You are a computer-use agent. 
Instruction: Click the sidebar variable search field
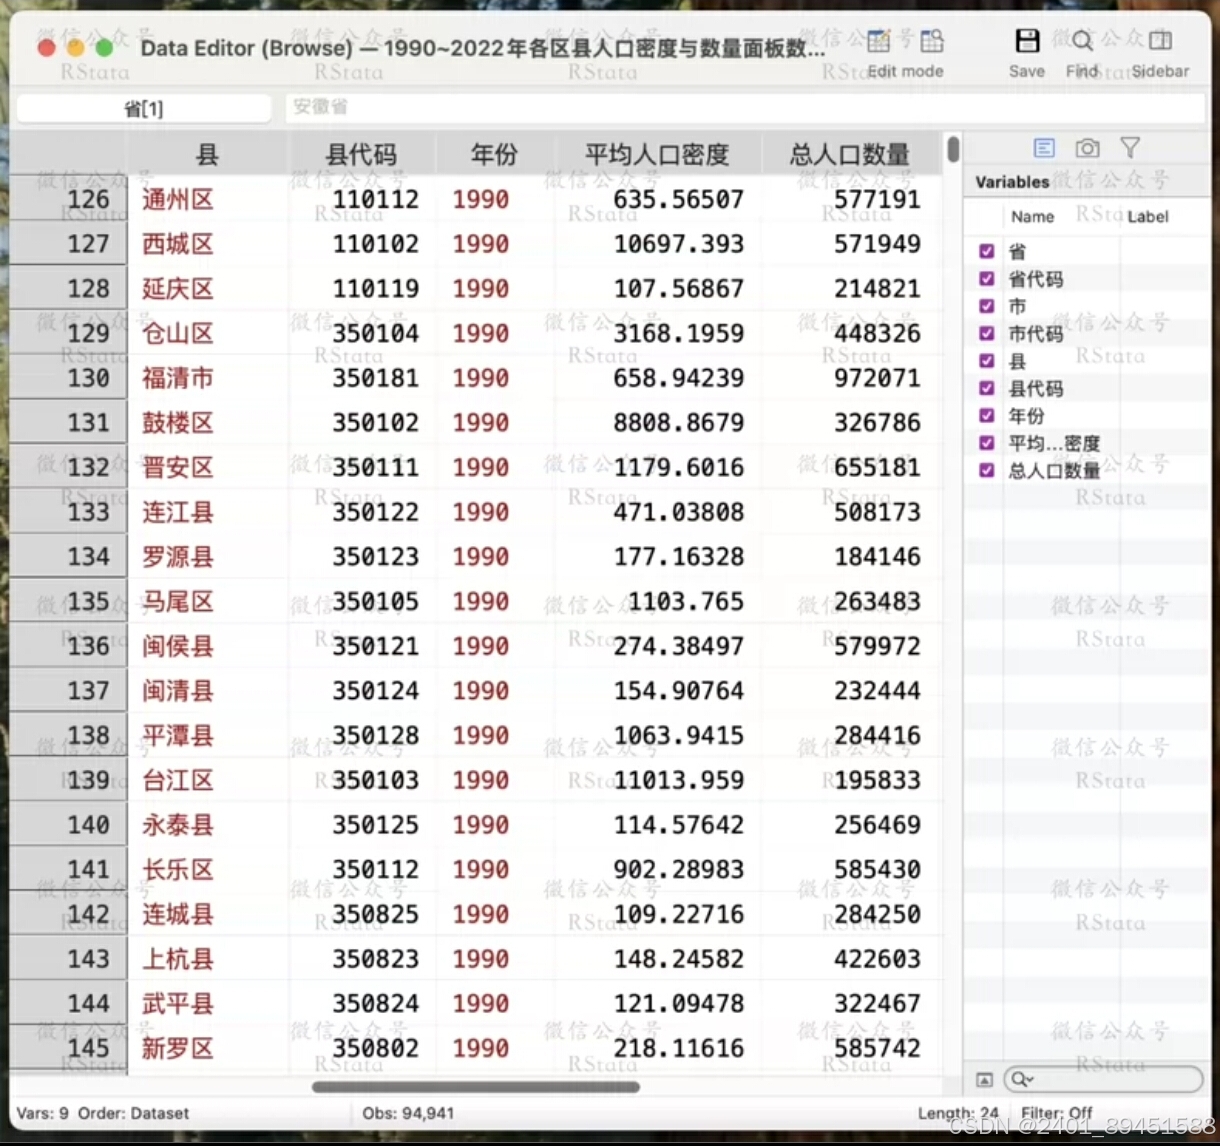point(1103,1080)
